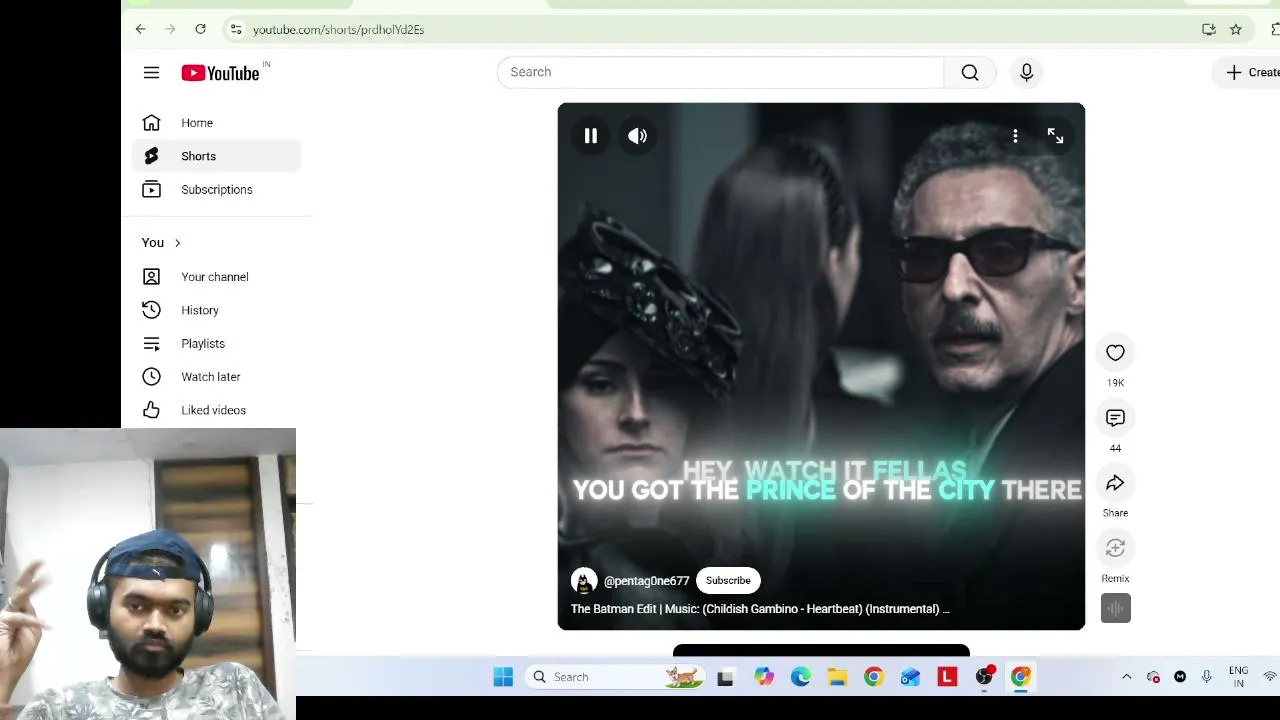Image resolution: width=1280 pixels, height=720 pixels.
Task: Reload the page with the refresh icon
Action: pos(200,29)
